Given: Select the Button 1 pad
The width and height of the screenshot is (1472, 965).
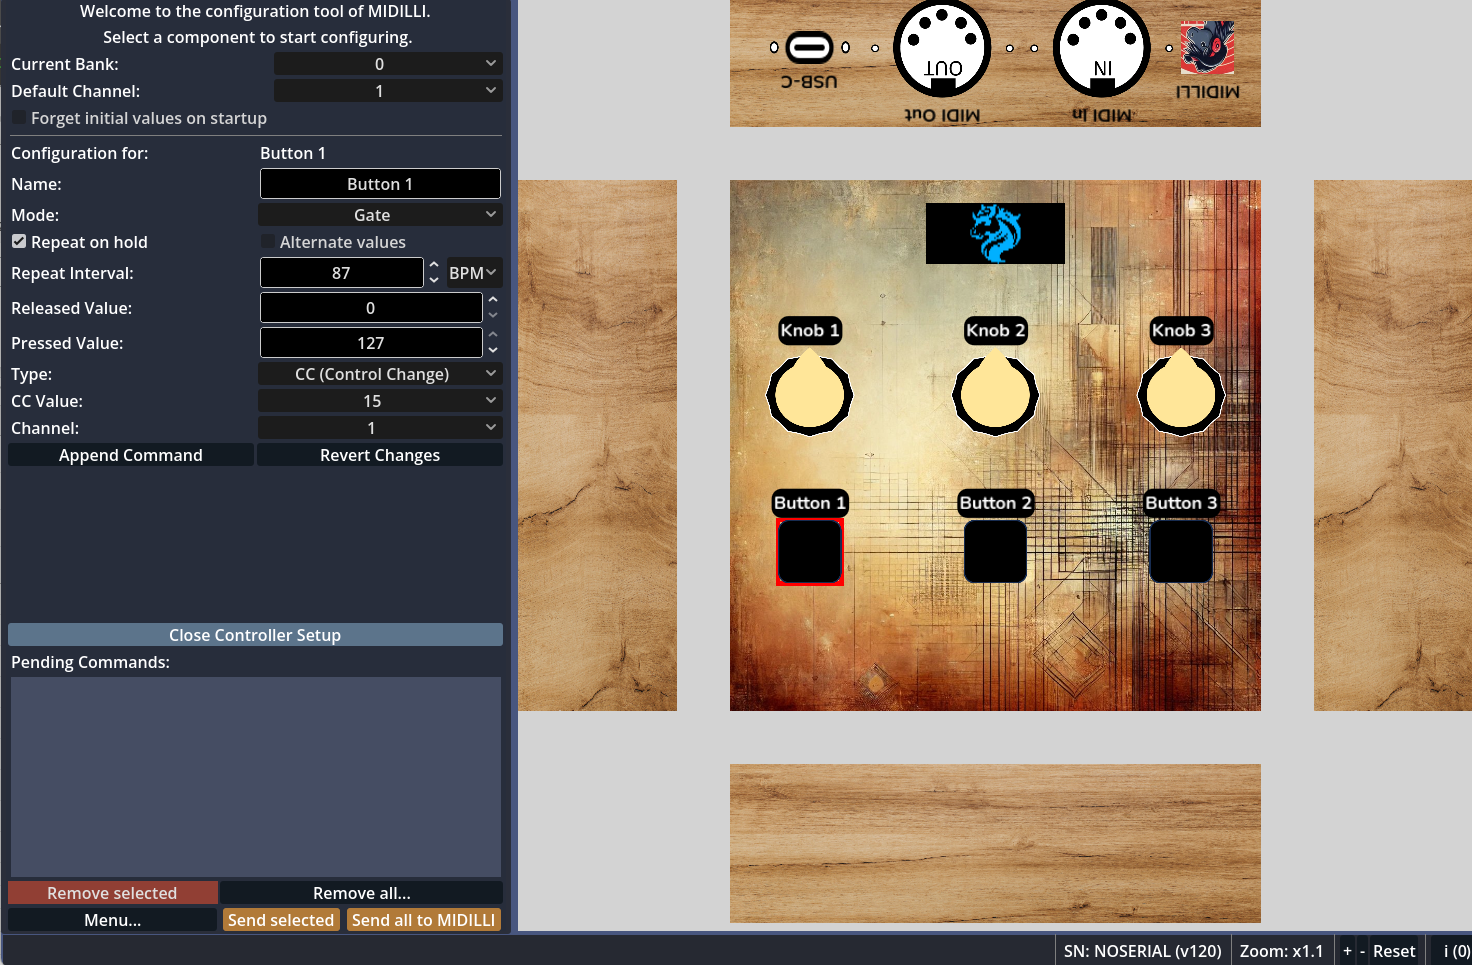Looking at the screenshot, I should tap(810, 551).
